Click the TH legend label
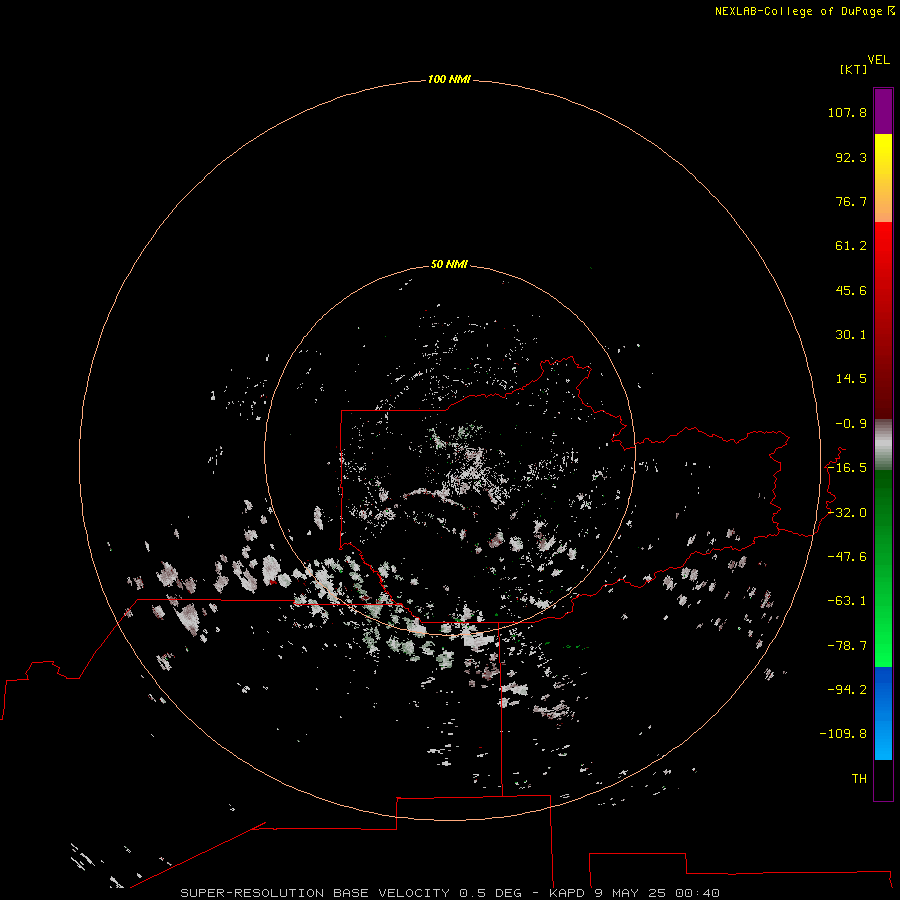The height and width of the screenshot is (900, 900). pos(859,779)
